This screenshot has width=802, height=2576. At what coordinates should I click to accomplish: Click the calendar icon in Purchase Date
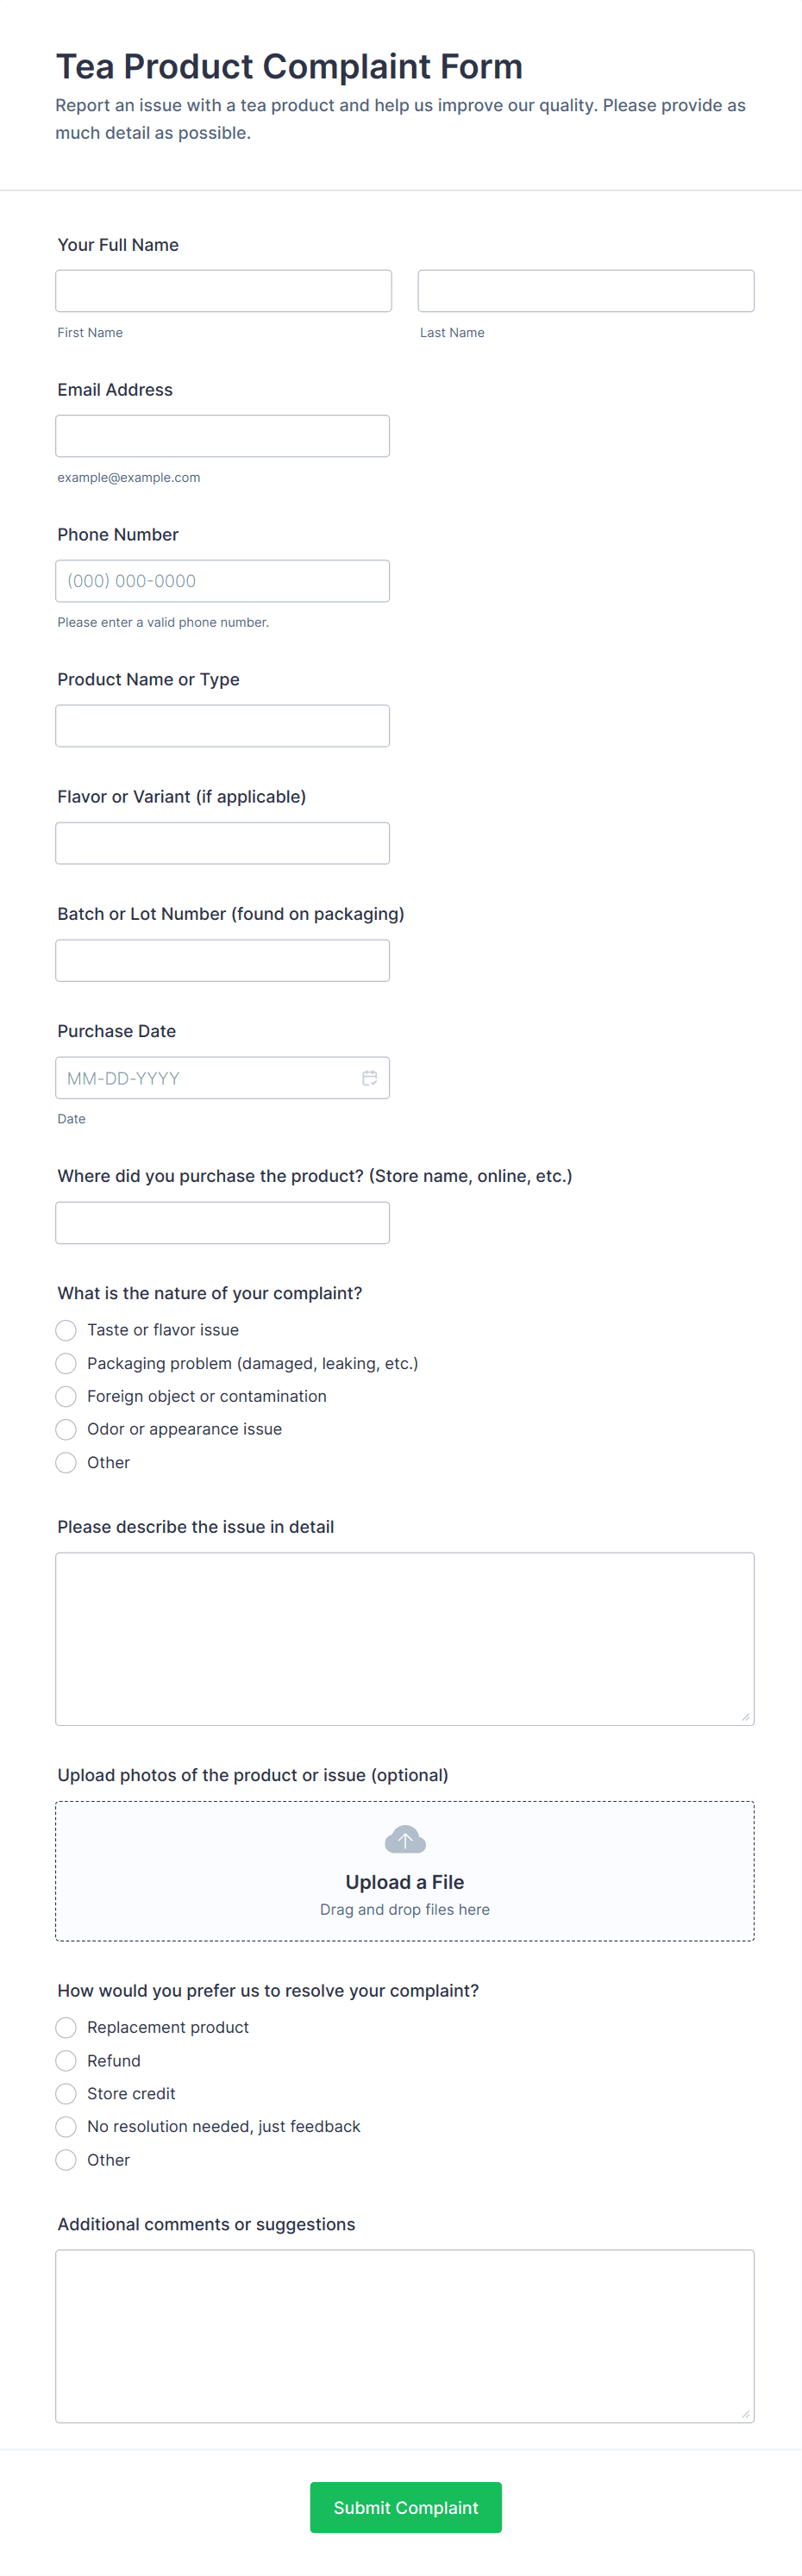point(369,1078)
